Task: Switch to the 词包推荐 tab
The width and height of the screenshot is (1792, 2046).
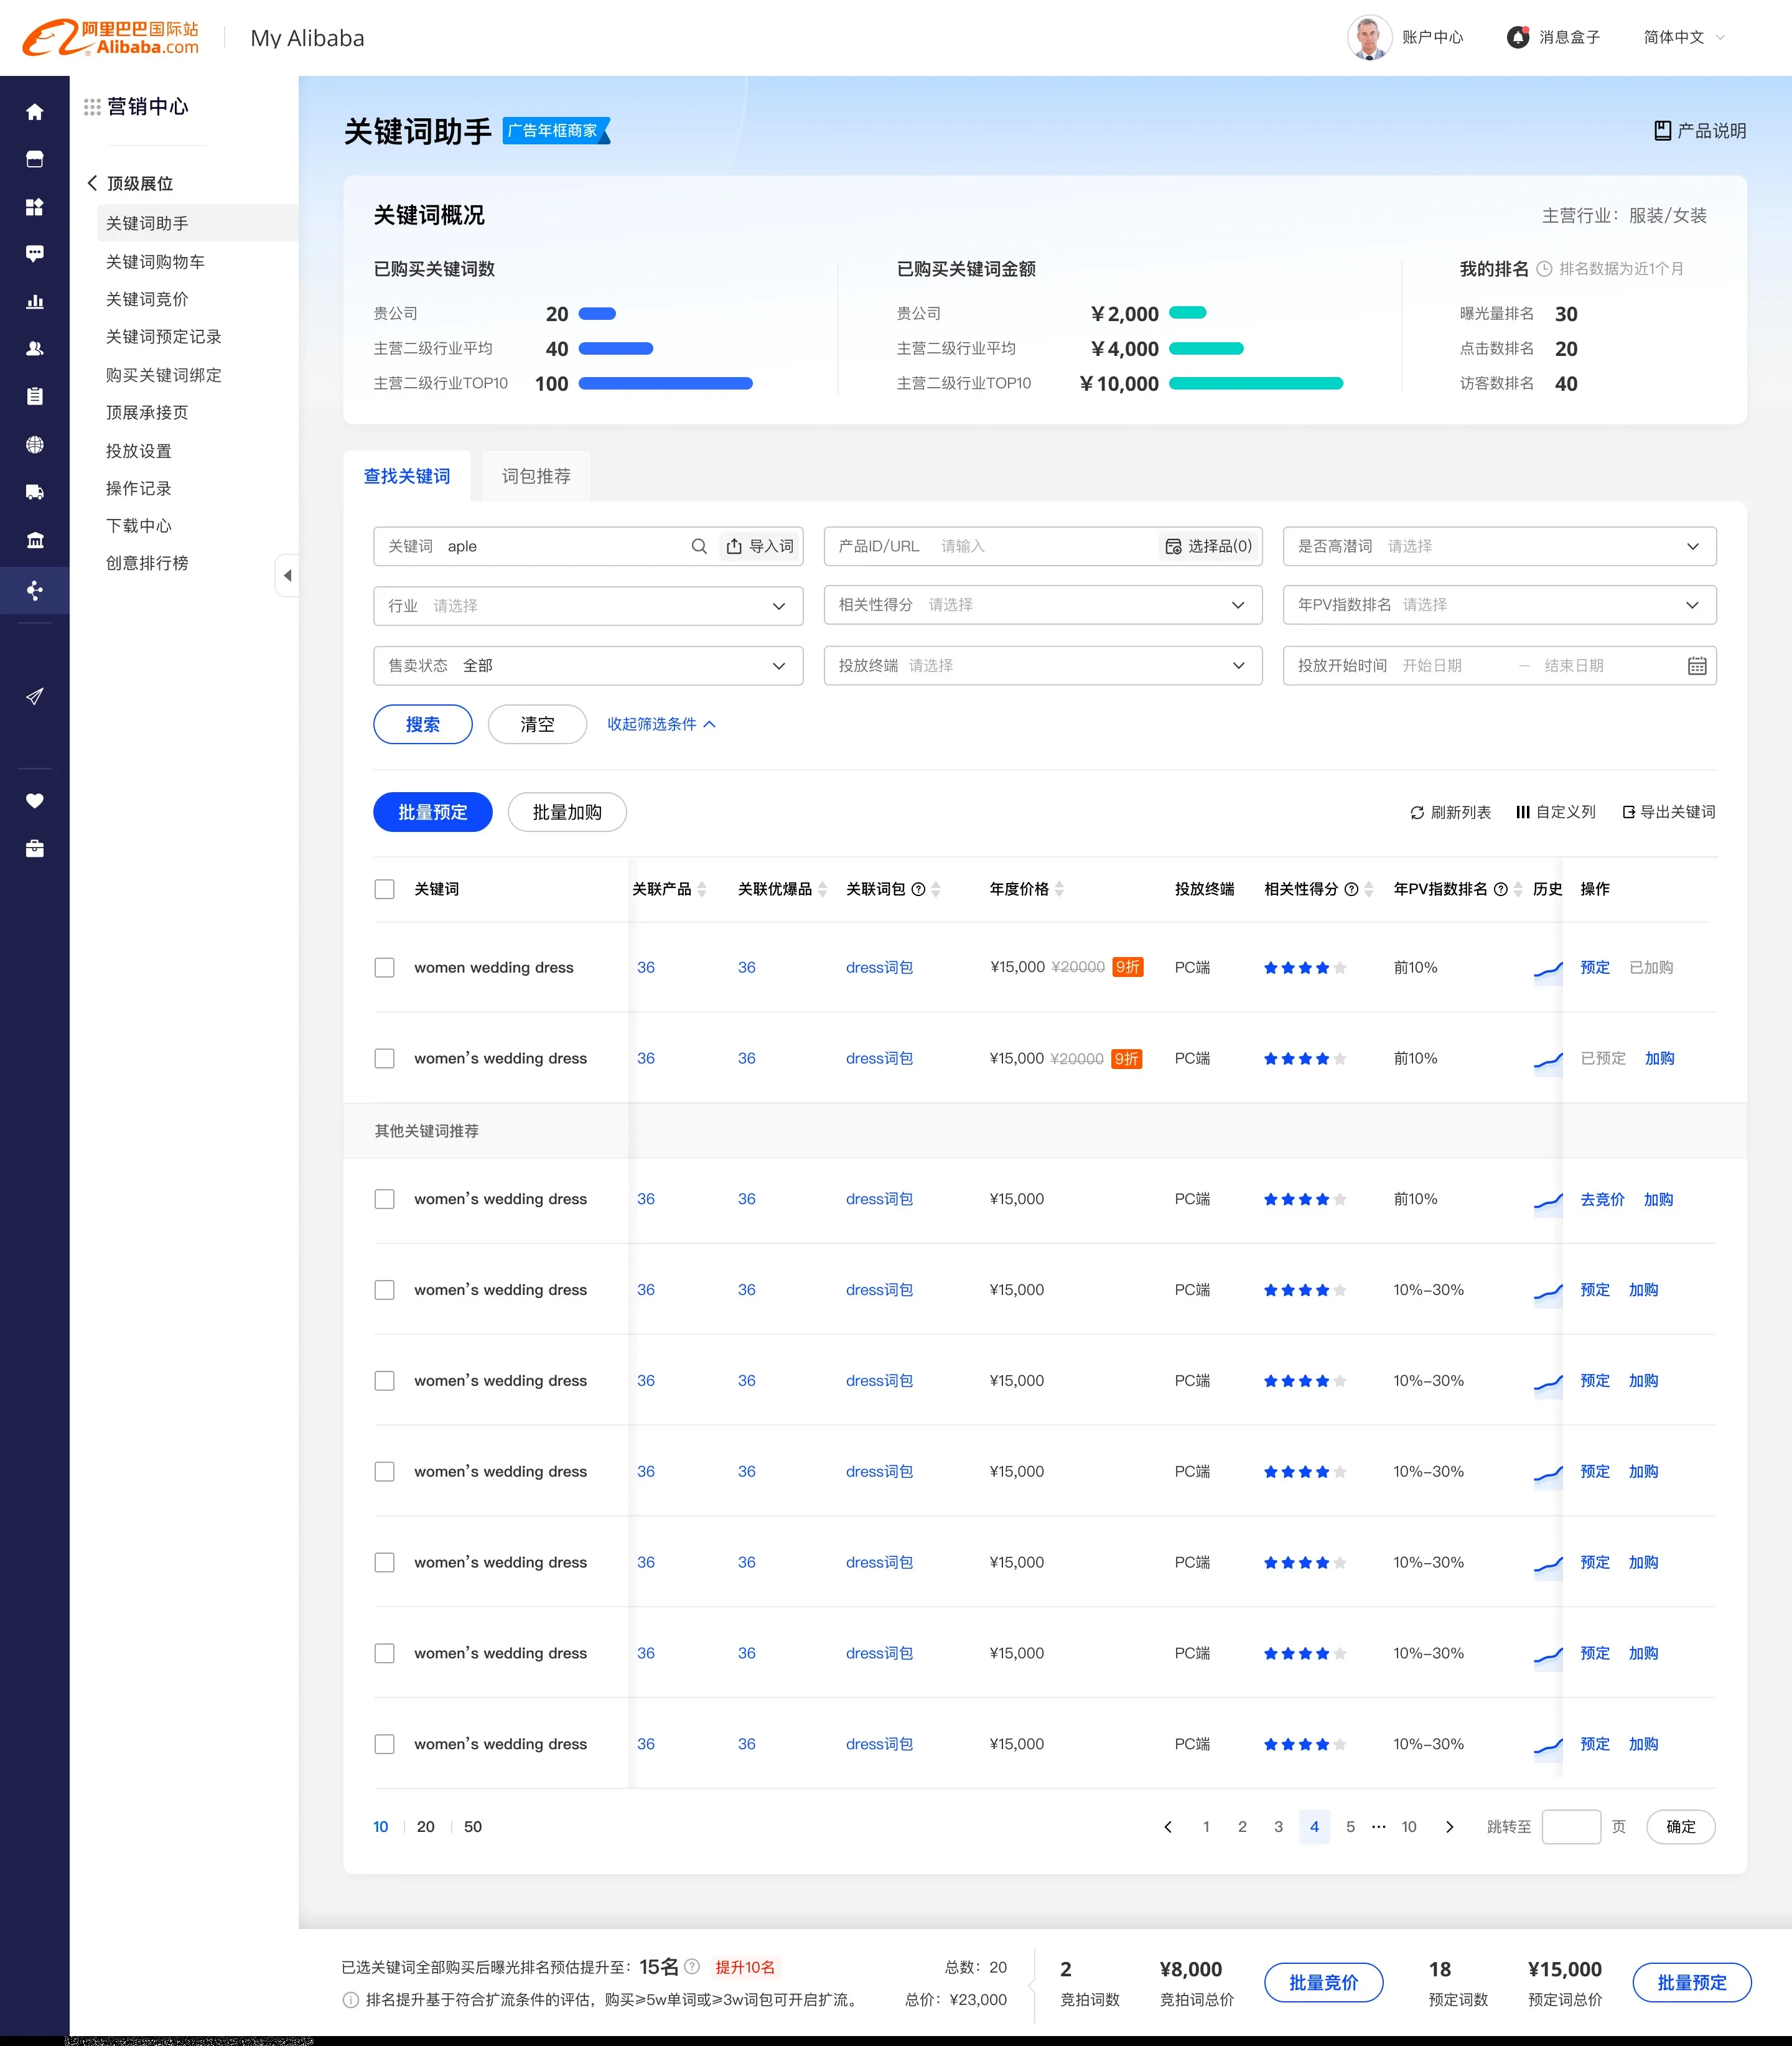Action: (x=536, y=476)
